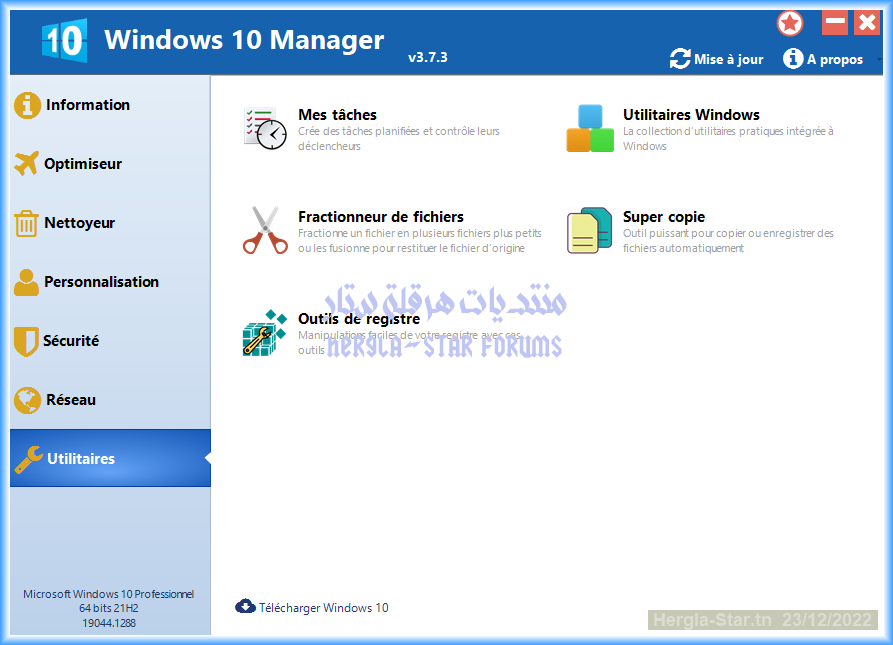Click the Mise à jour button text

[728, 59]
